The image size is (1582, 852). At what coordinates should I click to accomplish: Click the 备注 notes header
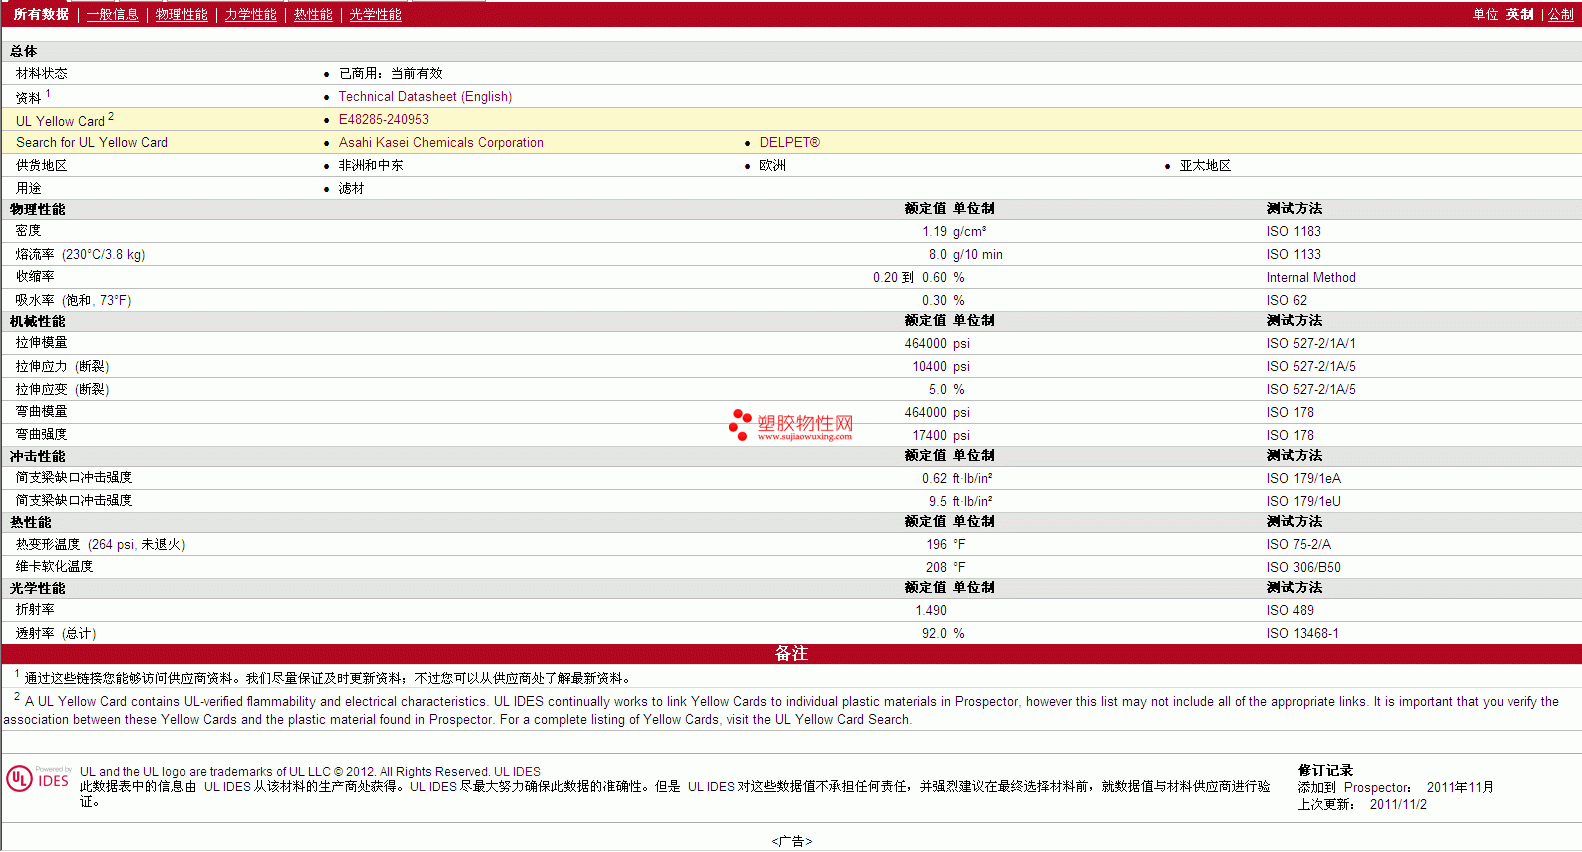point(791,653)
